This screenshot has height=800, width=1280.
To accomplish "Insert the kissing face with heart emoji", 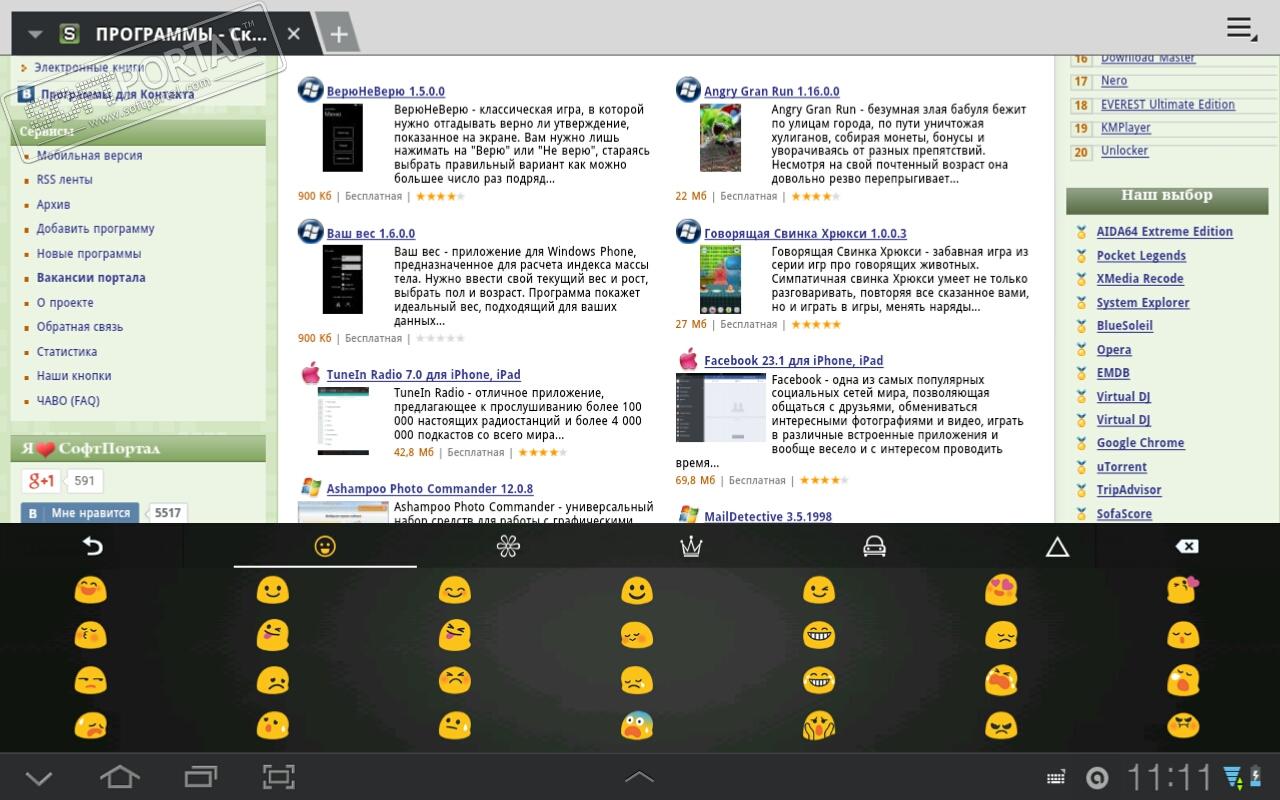I will (1183, 590).
